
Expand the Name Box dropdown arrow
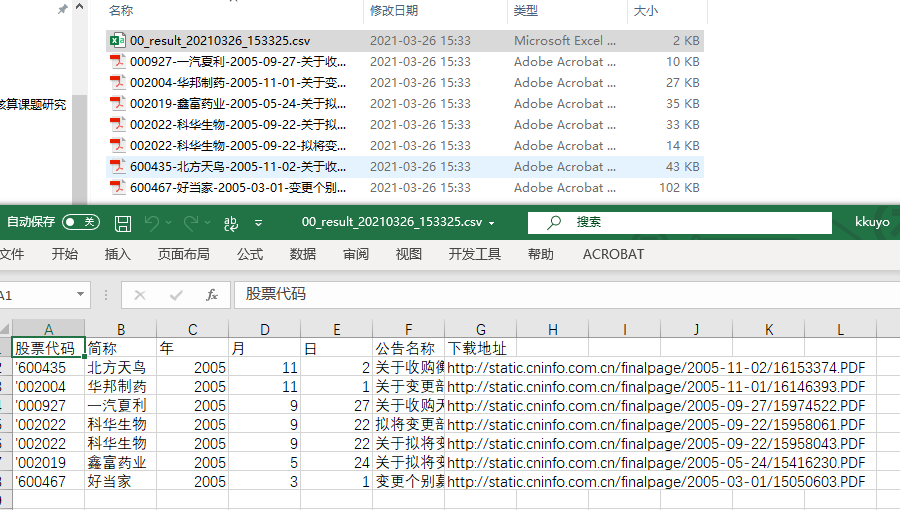(80, 295)
